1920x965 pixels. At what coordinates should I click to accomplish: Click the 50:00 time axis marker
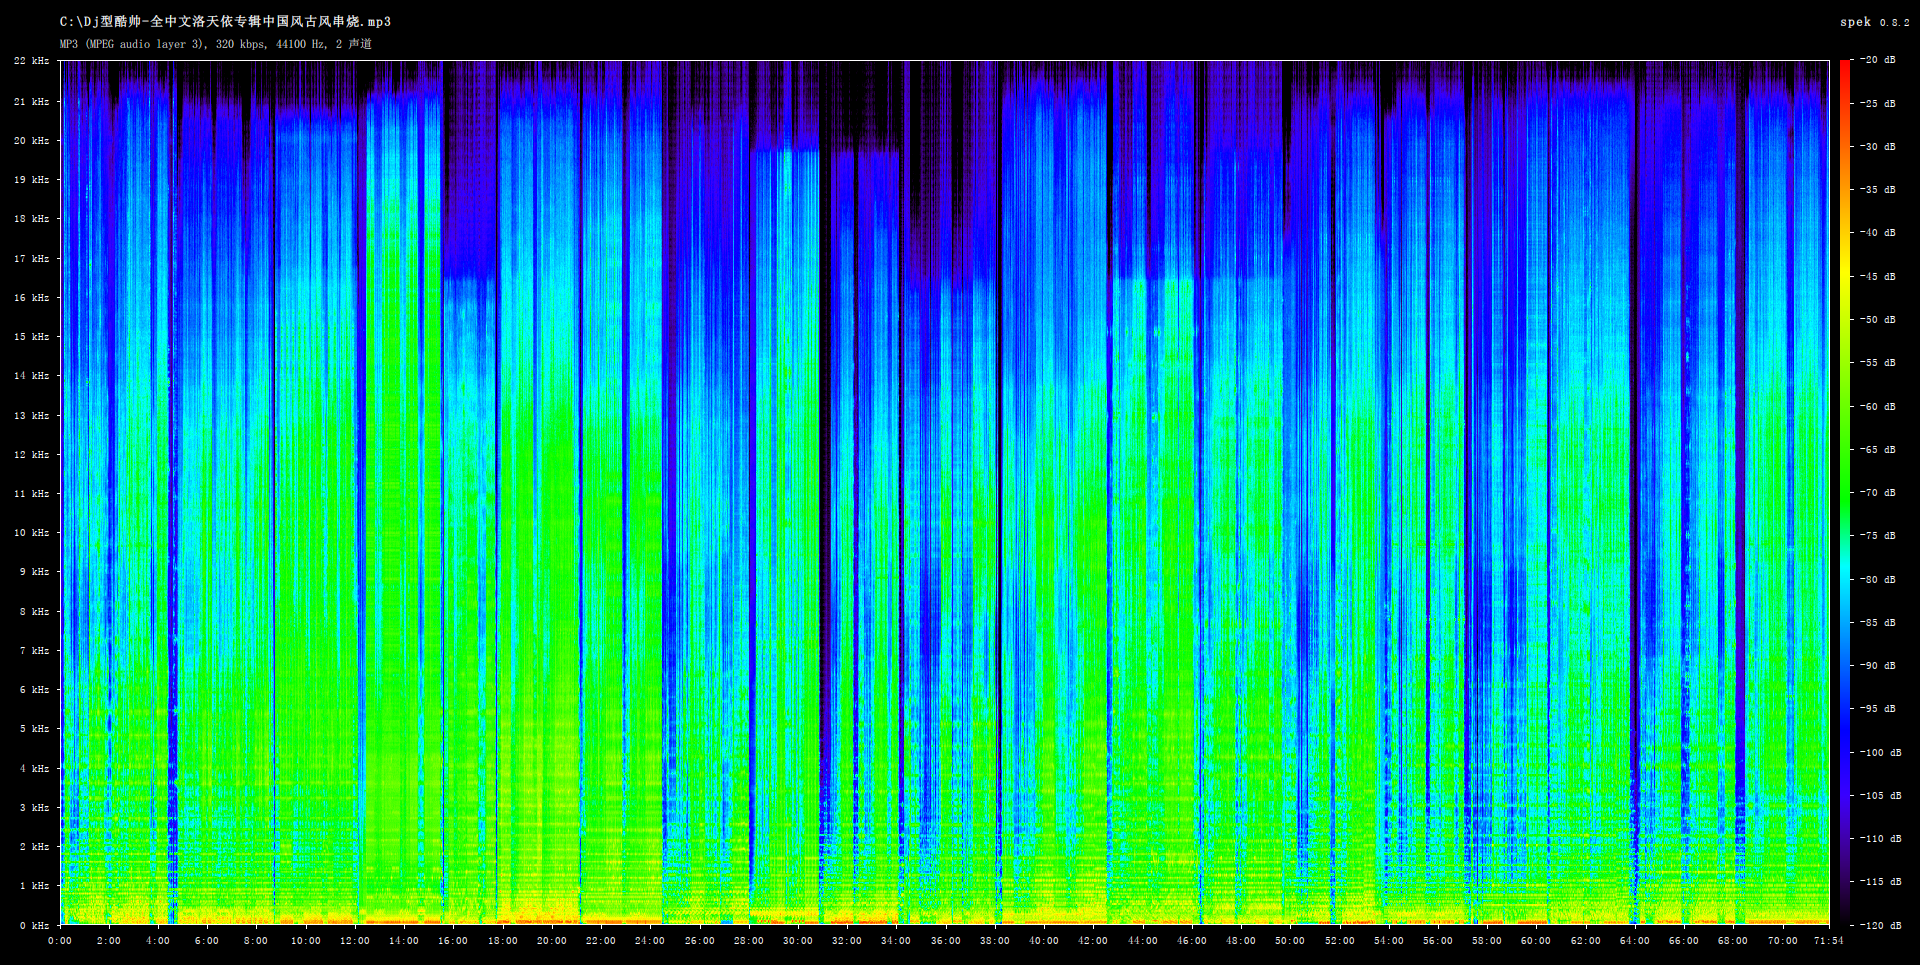click(1290, 941)
